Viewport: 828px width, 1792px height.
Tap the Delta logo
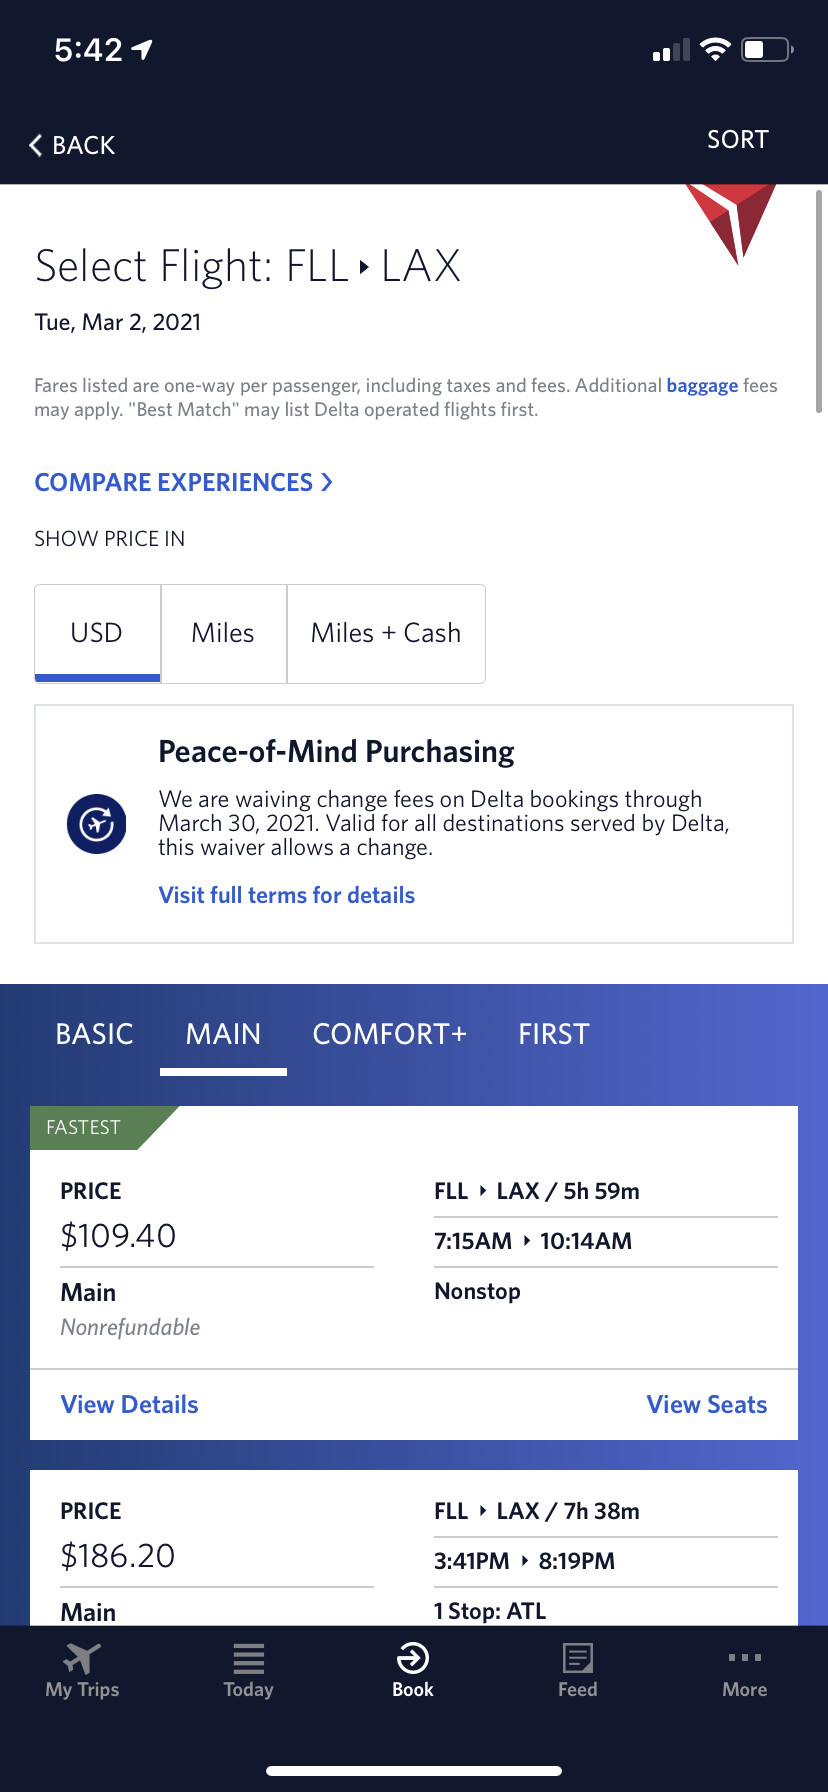coord(733,220)
